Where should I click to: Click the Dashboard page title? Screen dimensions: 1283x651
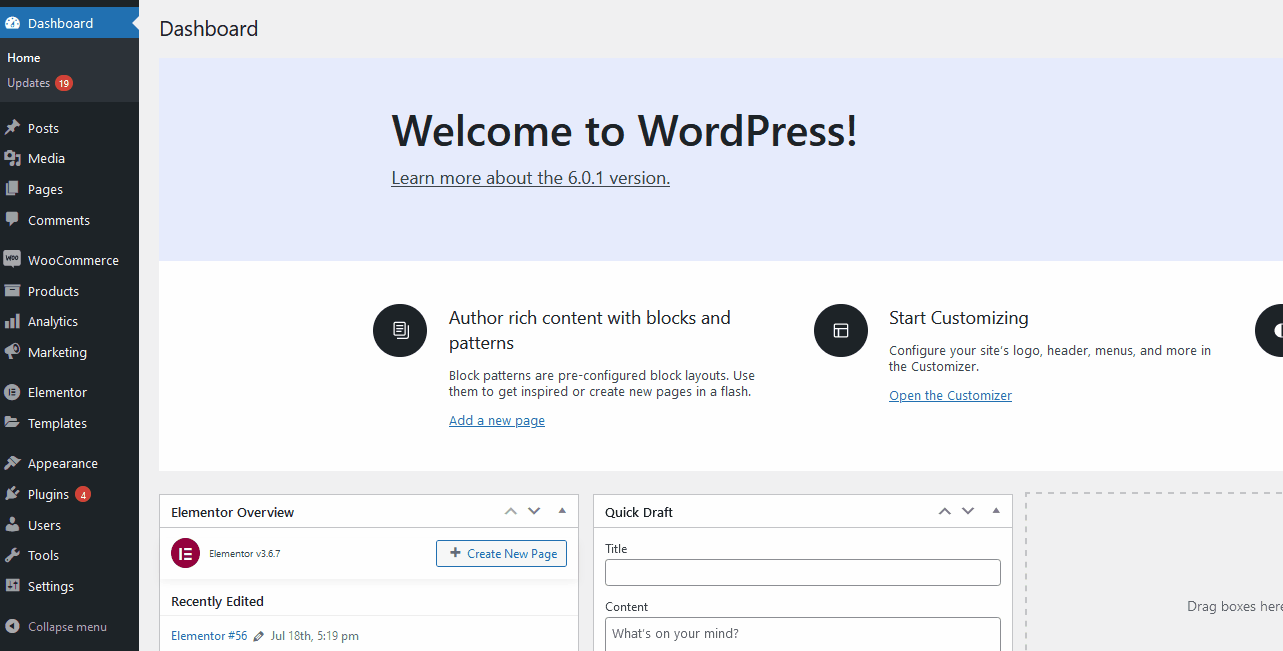(x=208, y=28)
